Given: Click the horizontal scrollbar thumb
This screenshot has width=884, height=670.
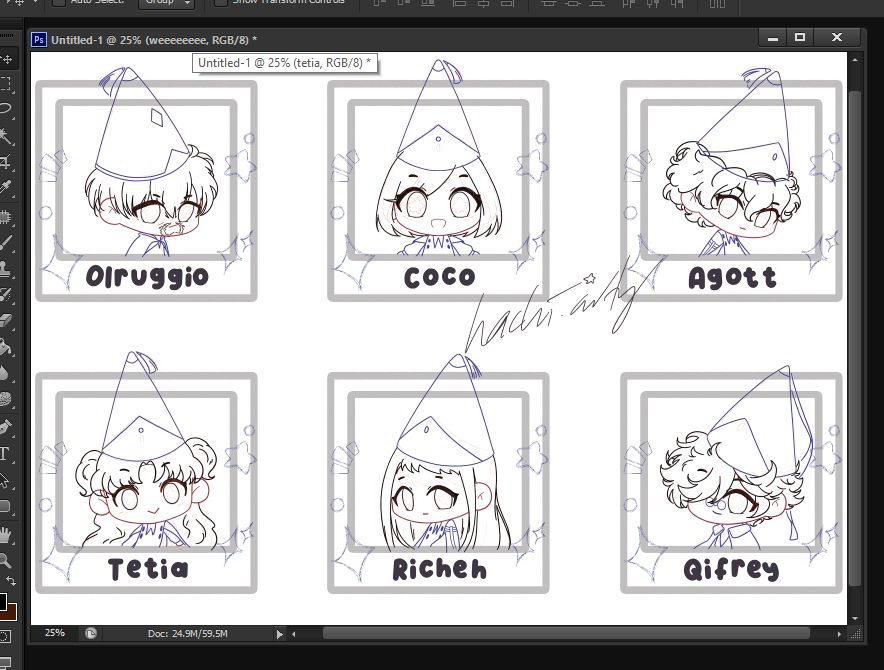Looking at the screenshot, I should (x=566, y=634).
